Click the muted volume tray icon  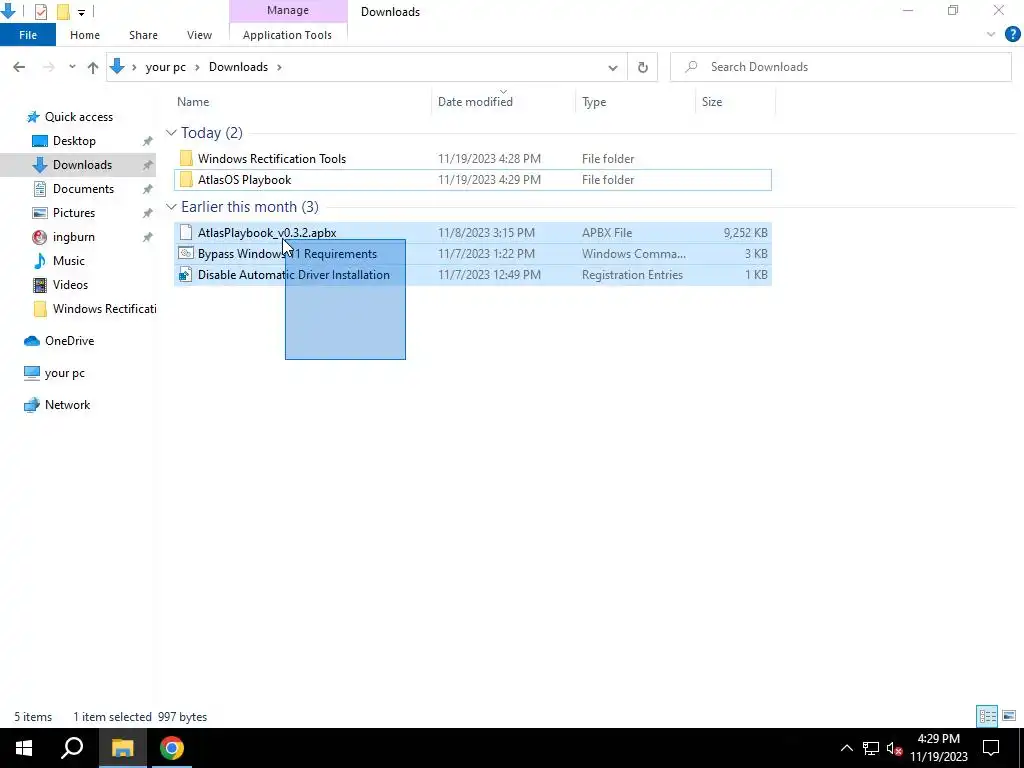tap(895, 749)
